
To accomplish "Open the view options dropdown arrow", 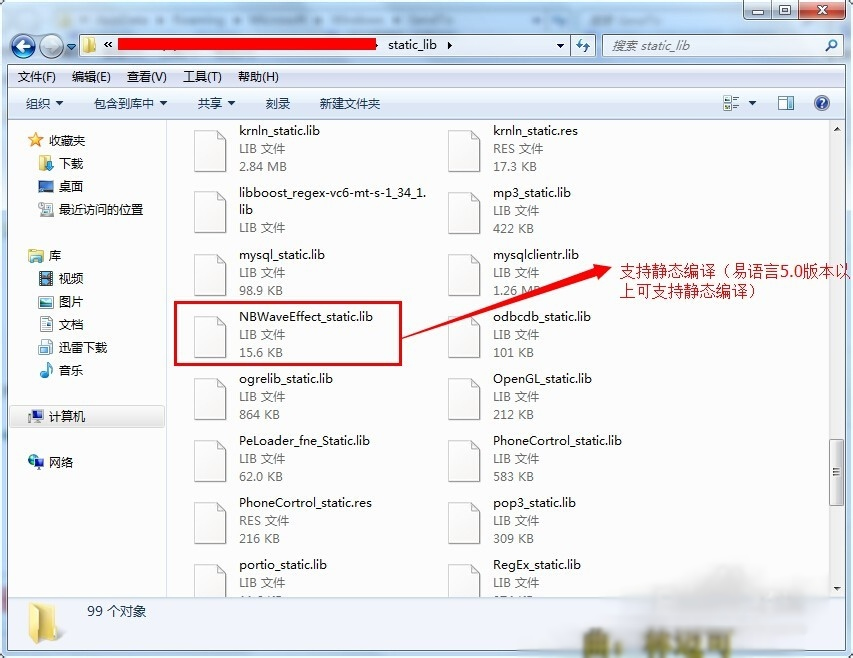I will (752, 103).
